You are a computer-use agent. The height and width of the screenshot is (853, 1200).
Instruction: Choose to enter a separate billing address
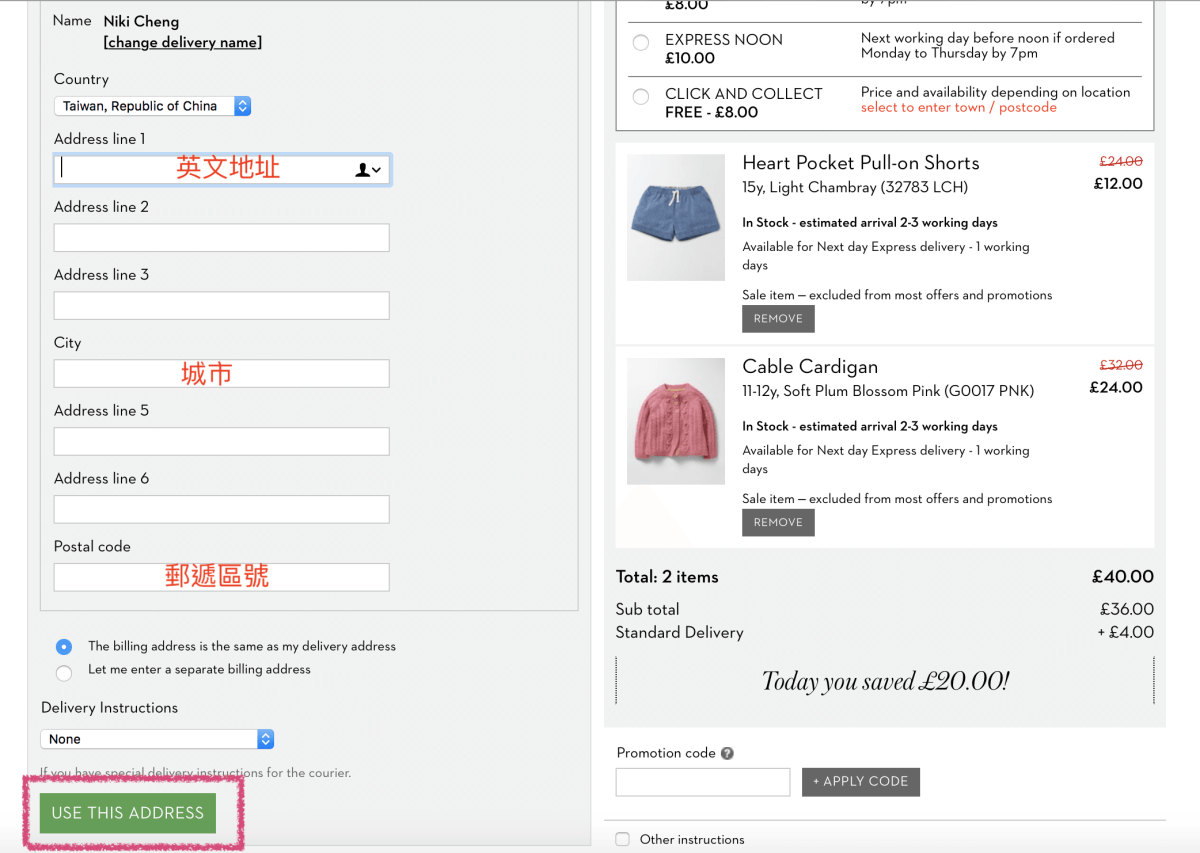click(64, 673)
